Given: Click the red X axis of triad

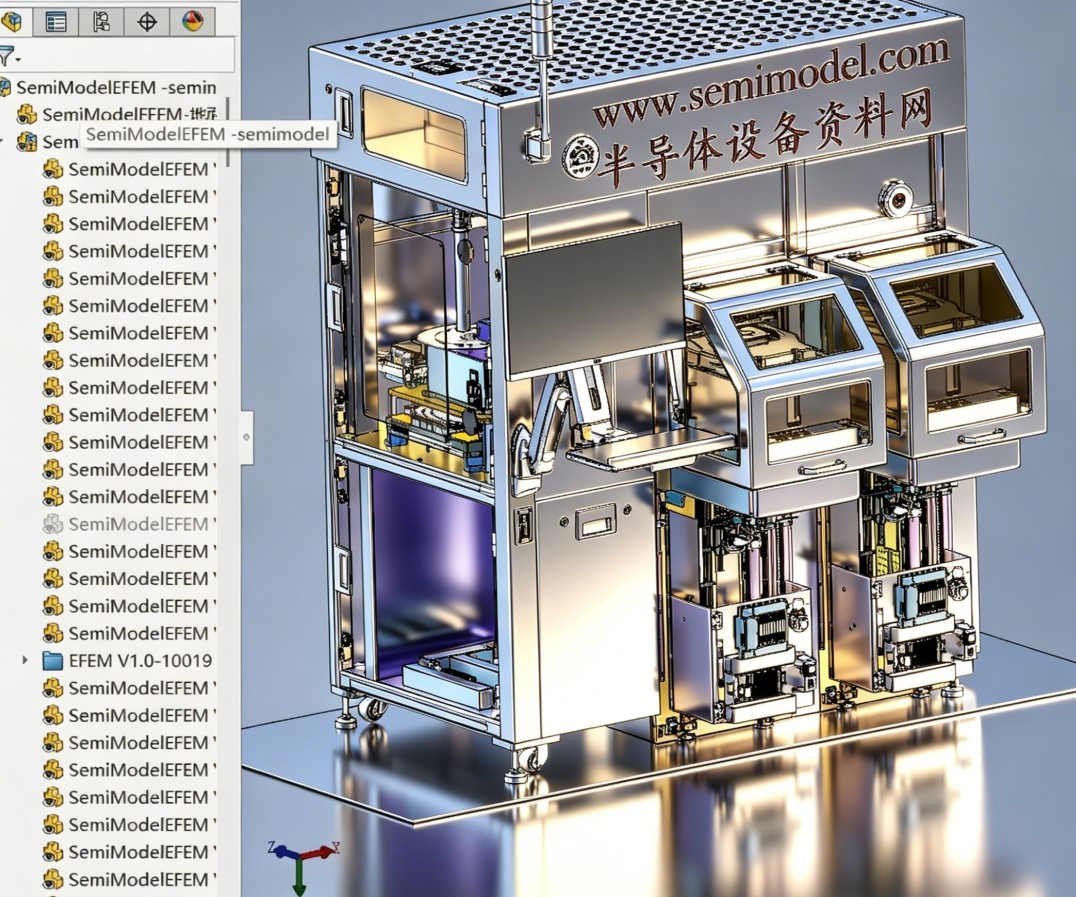Looking at the screenshot, I should [x=319, y=853].
